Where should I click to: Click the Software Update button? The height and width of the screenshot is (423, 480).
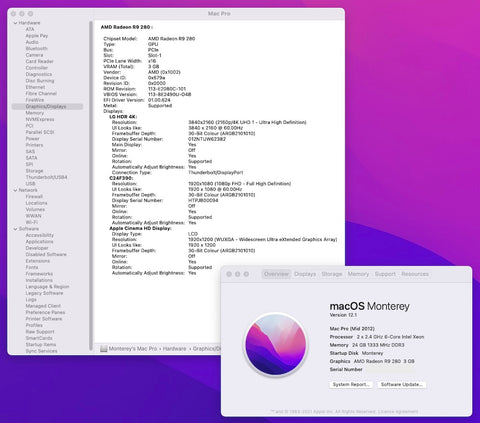point(402,384)
